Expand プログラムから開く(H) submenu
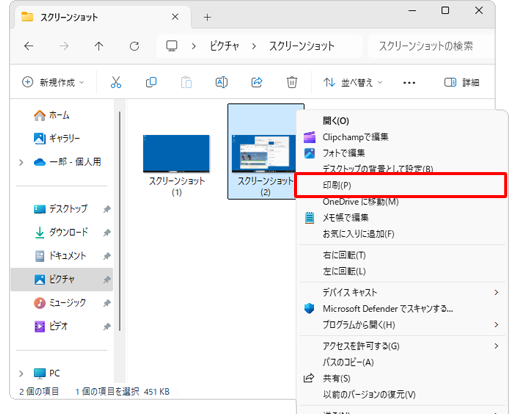 pyautogui.click(x=496, y=324)
